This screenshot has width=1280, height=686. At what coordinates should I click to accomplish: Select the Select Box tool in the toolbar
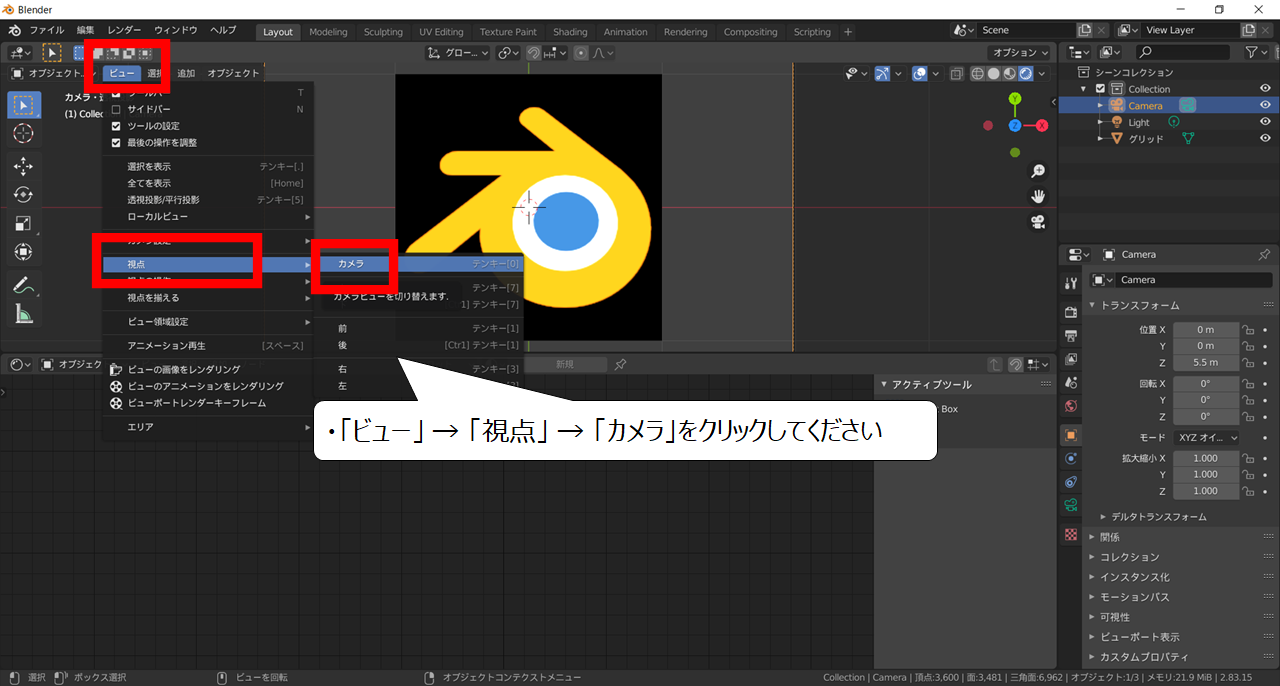25,105
